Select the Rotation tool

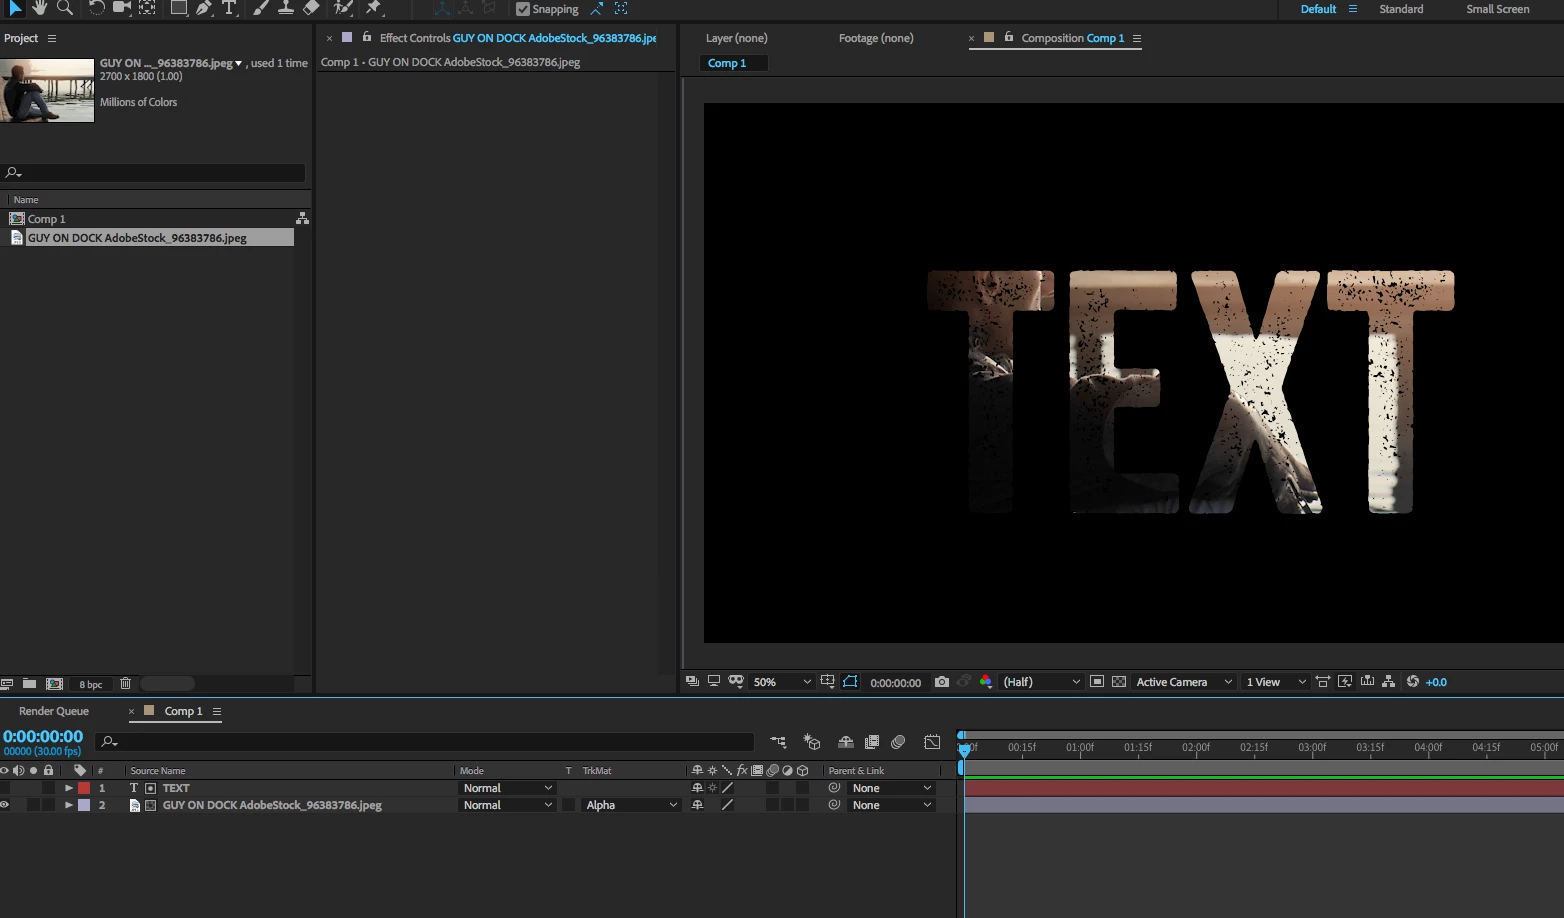point(97,8)
